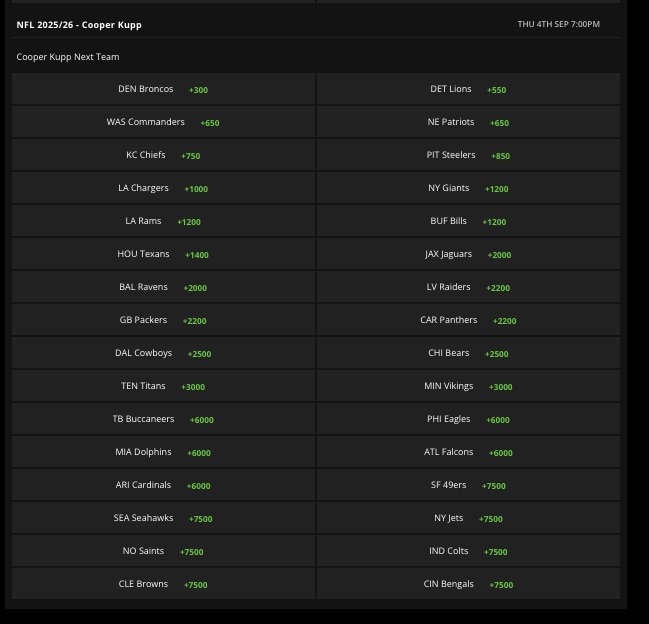Viewport: 649px width, 624px height.
Task: Pick LA Rams +1200 bet
Action: [163, 221]
